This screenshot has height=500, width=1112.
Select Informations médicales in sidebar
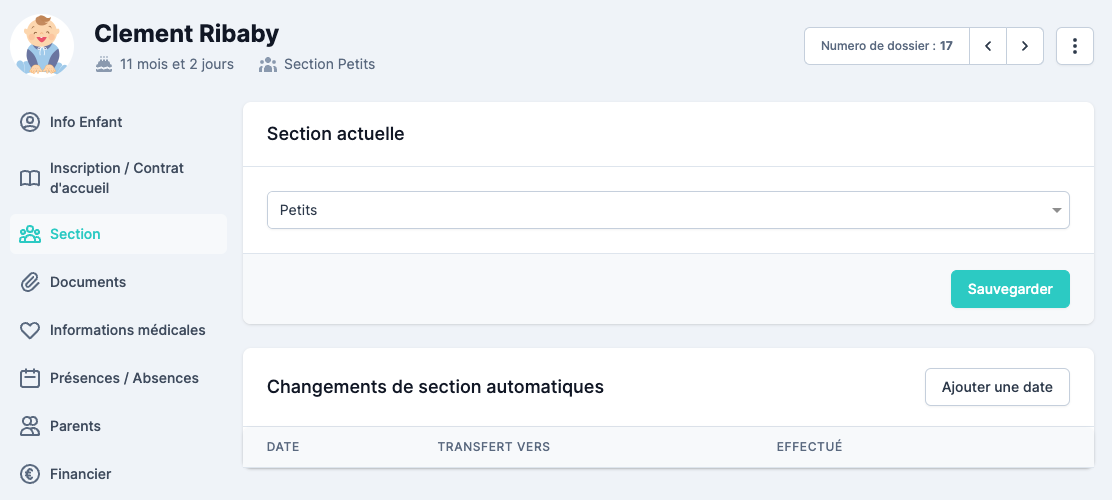coord(127,330)
